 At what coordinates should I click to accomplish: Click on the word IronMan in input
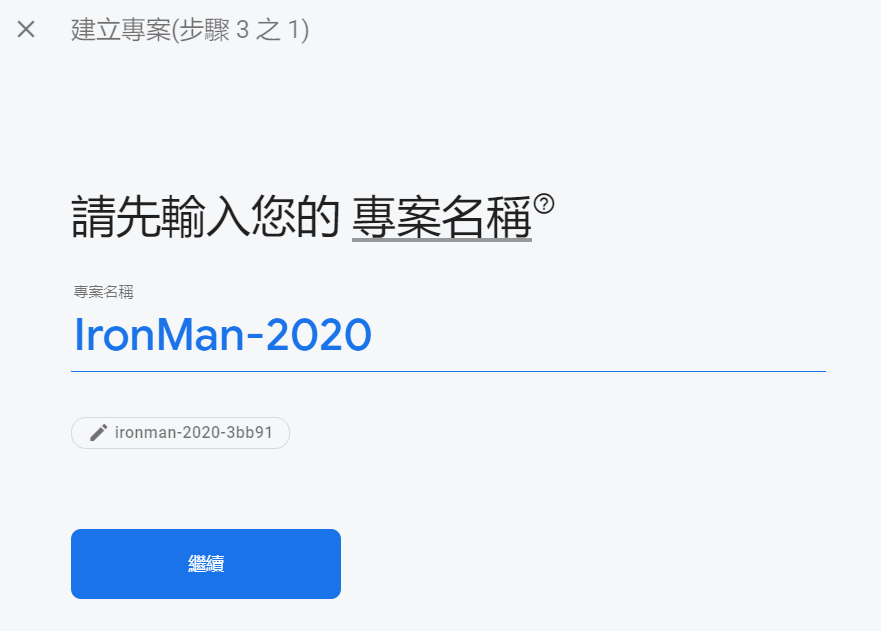[x=159, y=335]
